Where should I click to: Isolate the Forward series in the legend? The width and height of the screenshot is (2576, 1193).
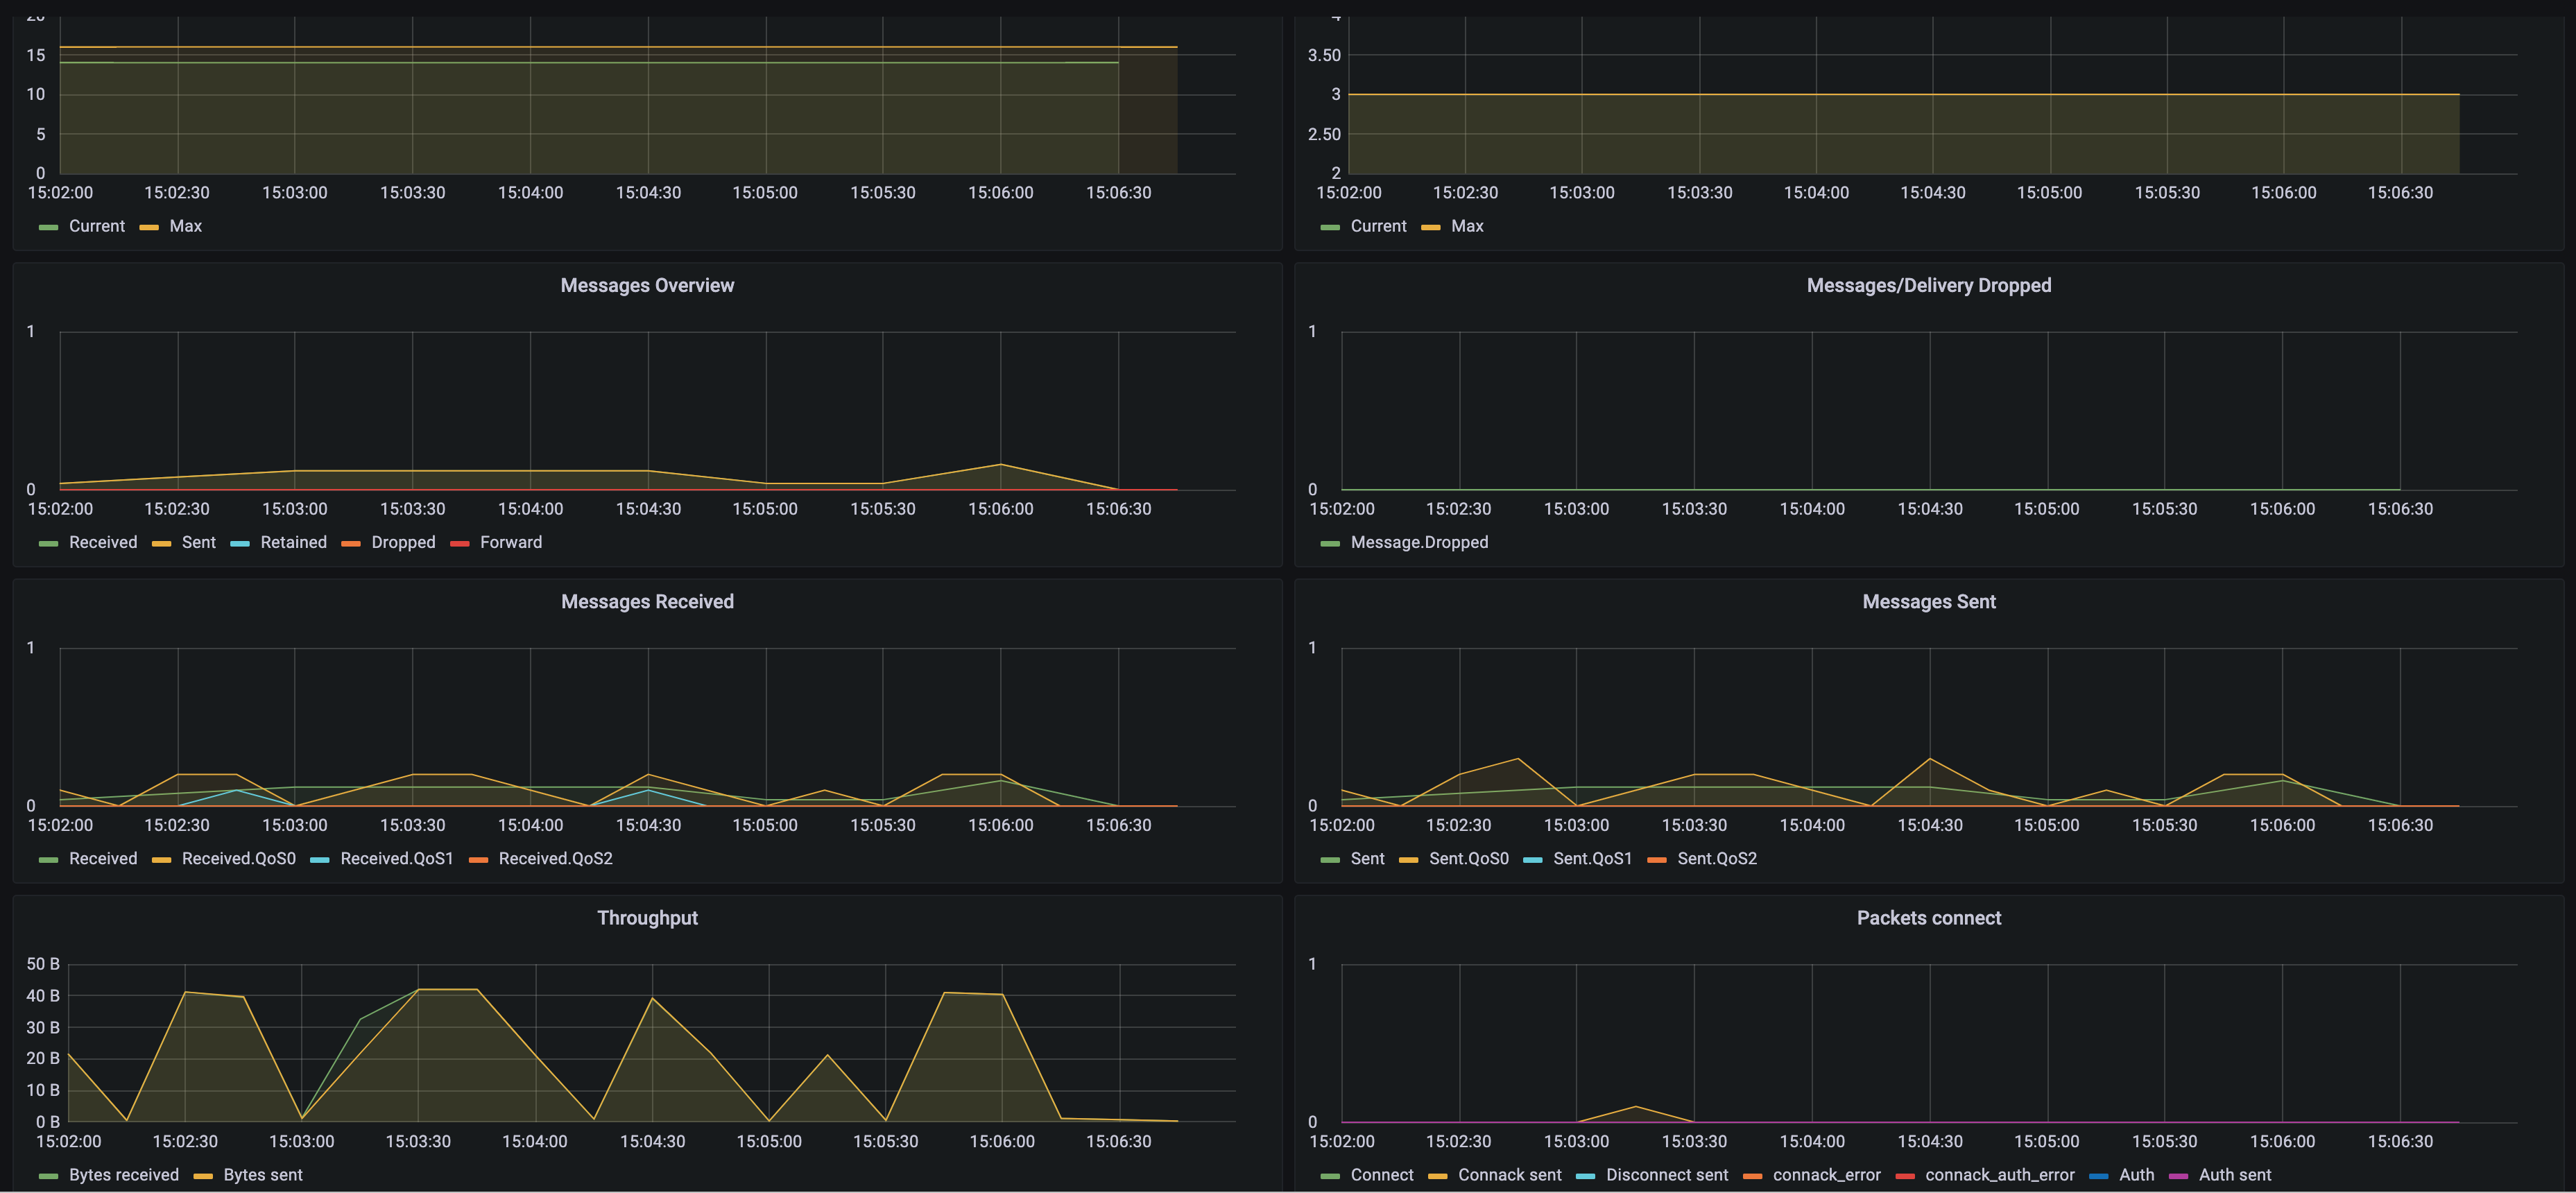click(x=510, y=542)
